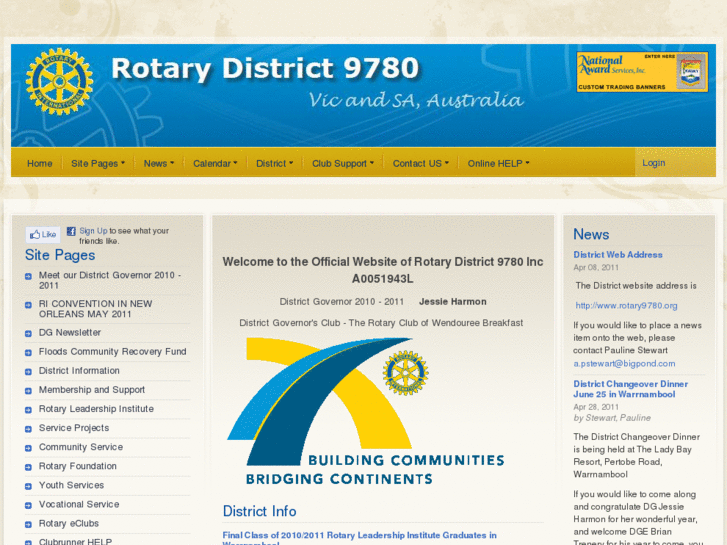Viewport: 727px width, 545px height.
Task: Expand the Contact US dropdown menu
Action: coord(421,163)
